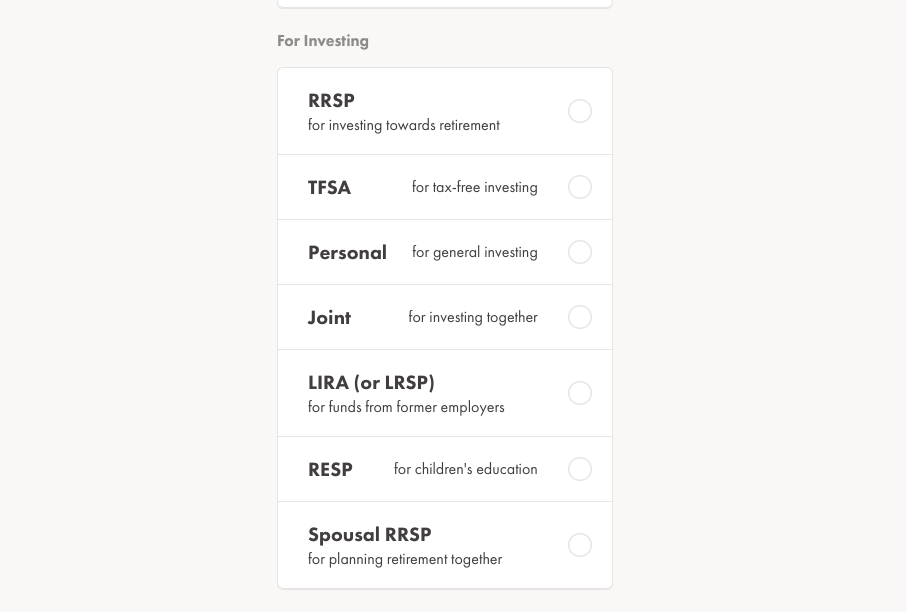Click 'for investing towards retirement' description

403,126
